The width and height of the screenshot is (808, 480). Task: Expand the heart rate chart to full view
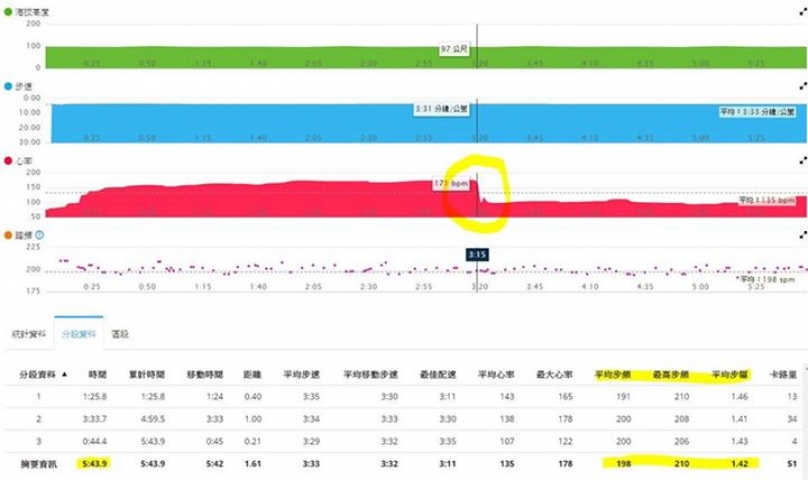803,160
